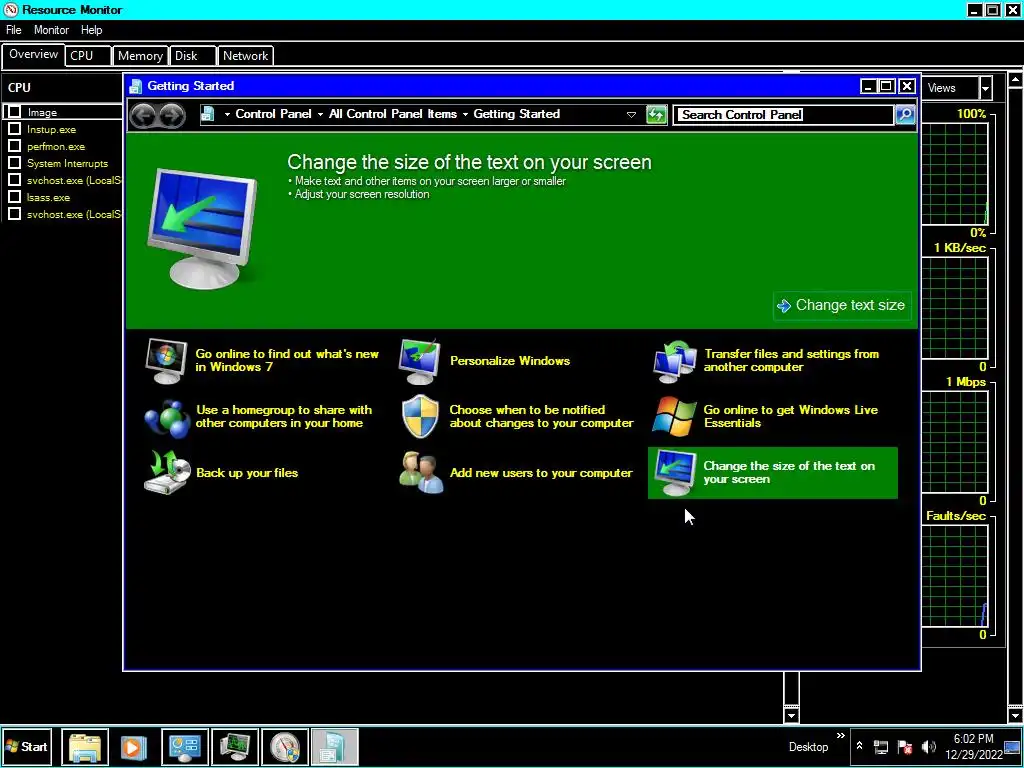Click the Back arrow in Getting Started window

tap(143, 116)
